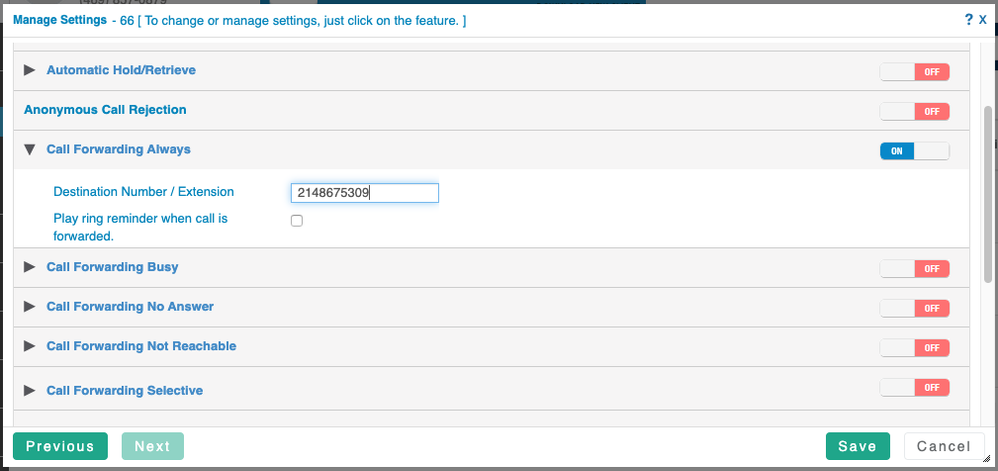Turn off Call Forwarding Always toggle
The width and height of the screenshot is (998, 471).
coord(914,151)
